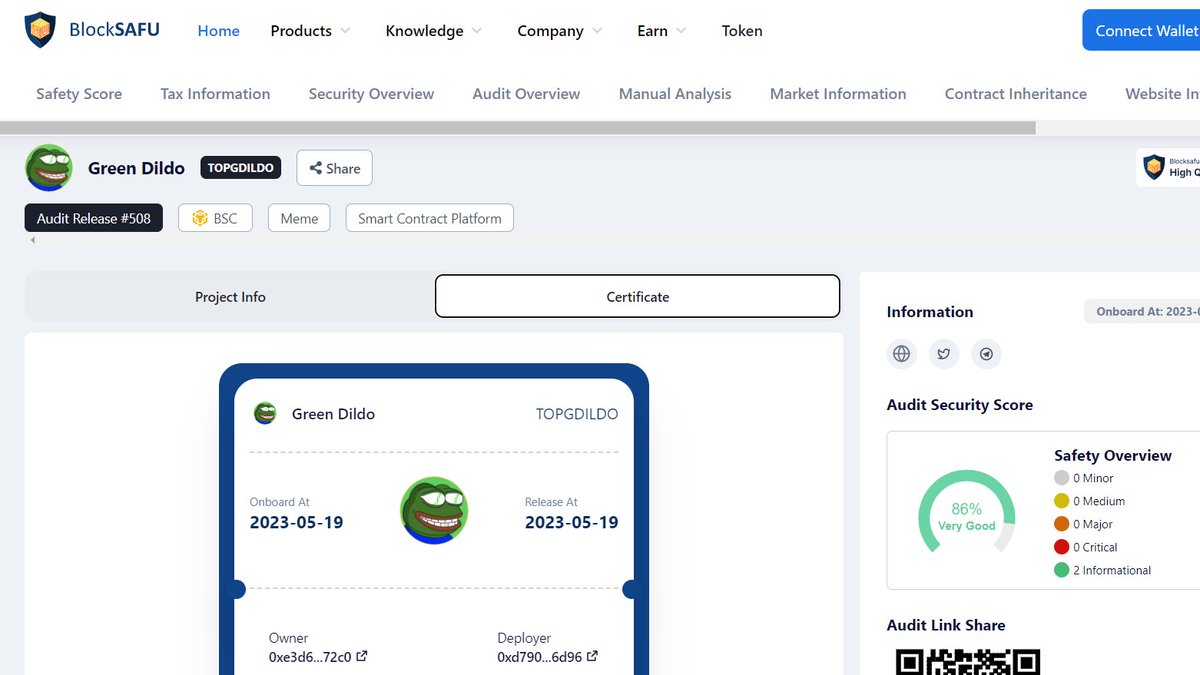The height and width of the screenshot is (675, 1200).
Task: Click the horizontal scrollbar under section tabs
Action: point(517,128)
